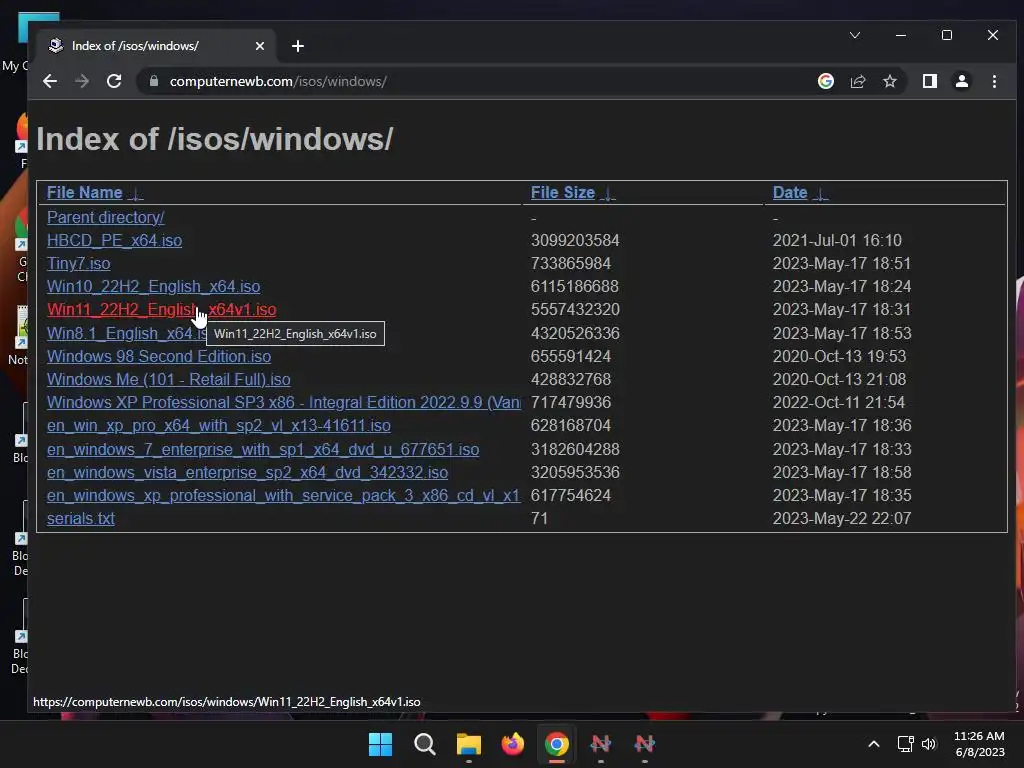The height and width of the screenshot is (768, 1024).
Task: Download en_windows_vista_enterprise_sp2 iso
Action: tap(248, 472)
